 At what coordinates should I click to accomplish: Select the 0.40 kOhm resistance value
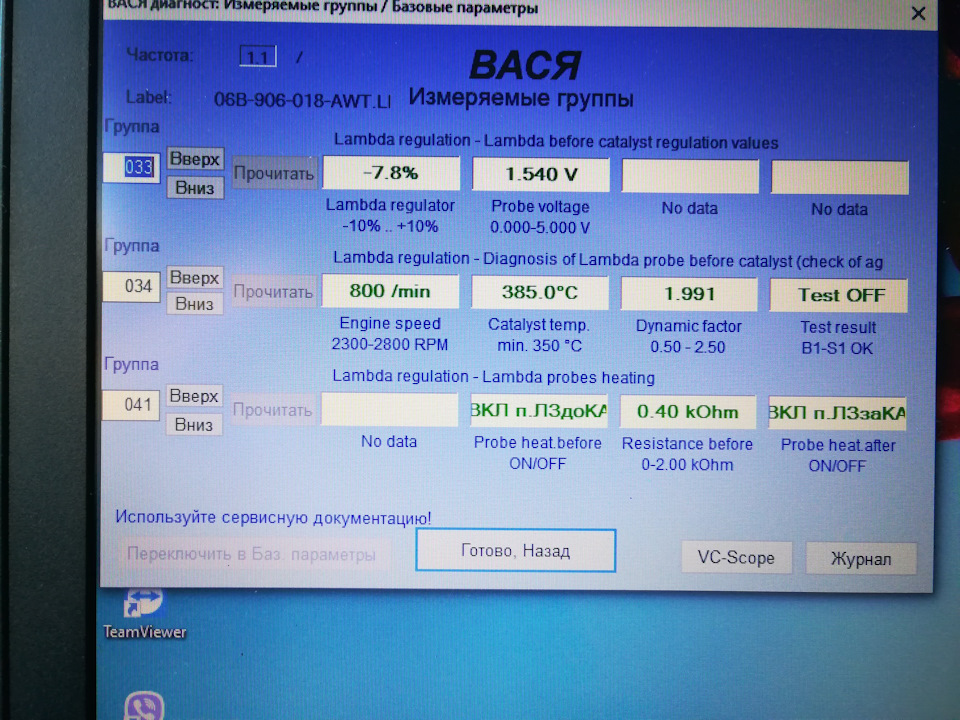click(x=688, y=411)
